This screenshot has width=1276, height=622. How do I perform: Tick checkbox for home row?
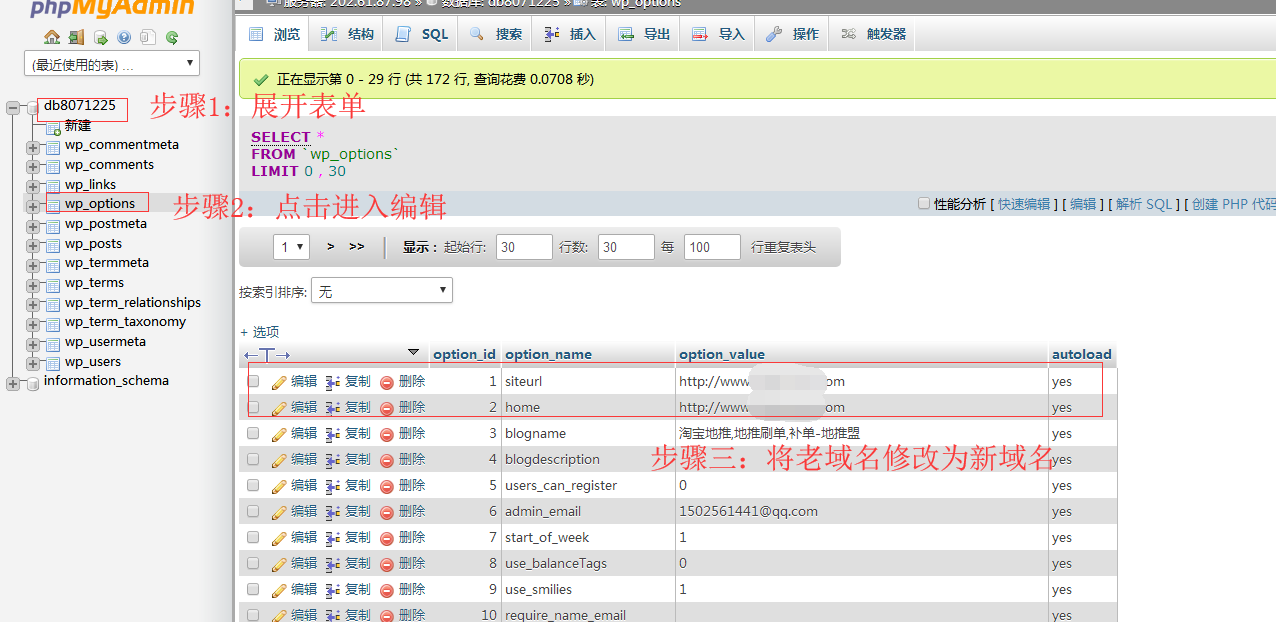tap(253, 407)
